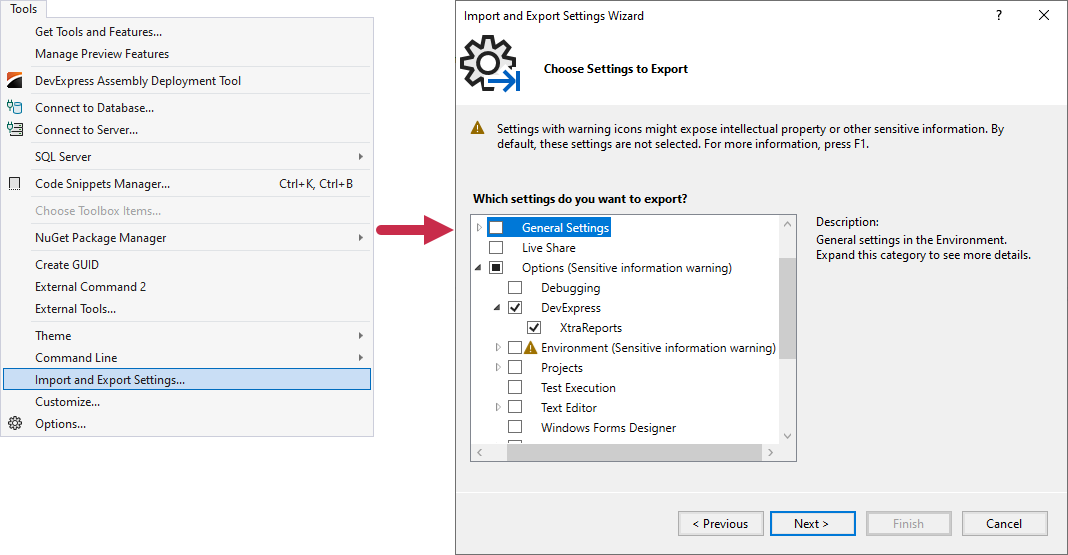This screenshot has height=555, width=1068.
Task: Choose Import and Export Settings menu item
Action: point(187,379)
